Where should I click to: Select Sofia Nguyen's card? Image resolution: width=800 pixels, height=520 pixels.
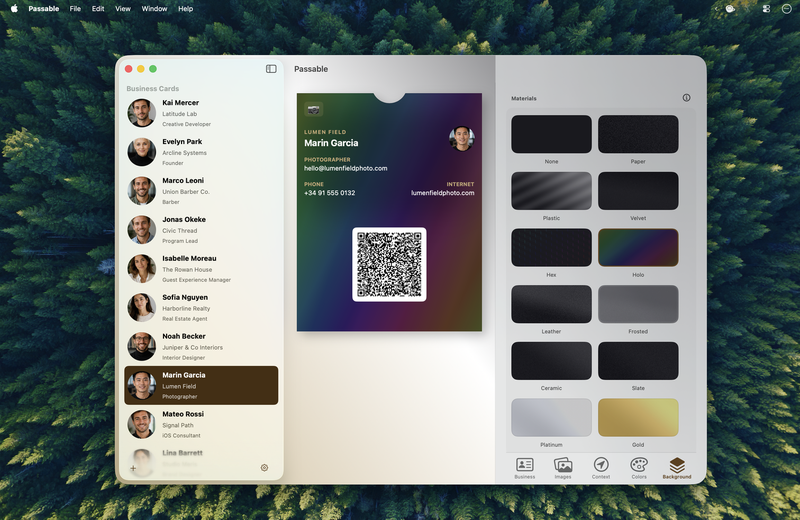click(x=201, y=308)
